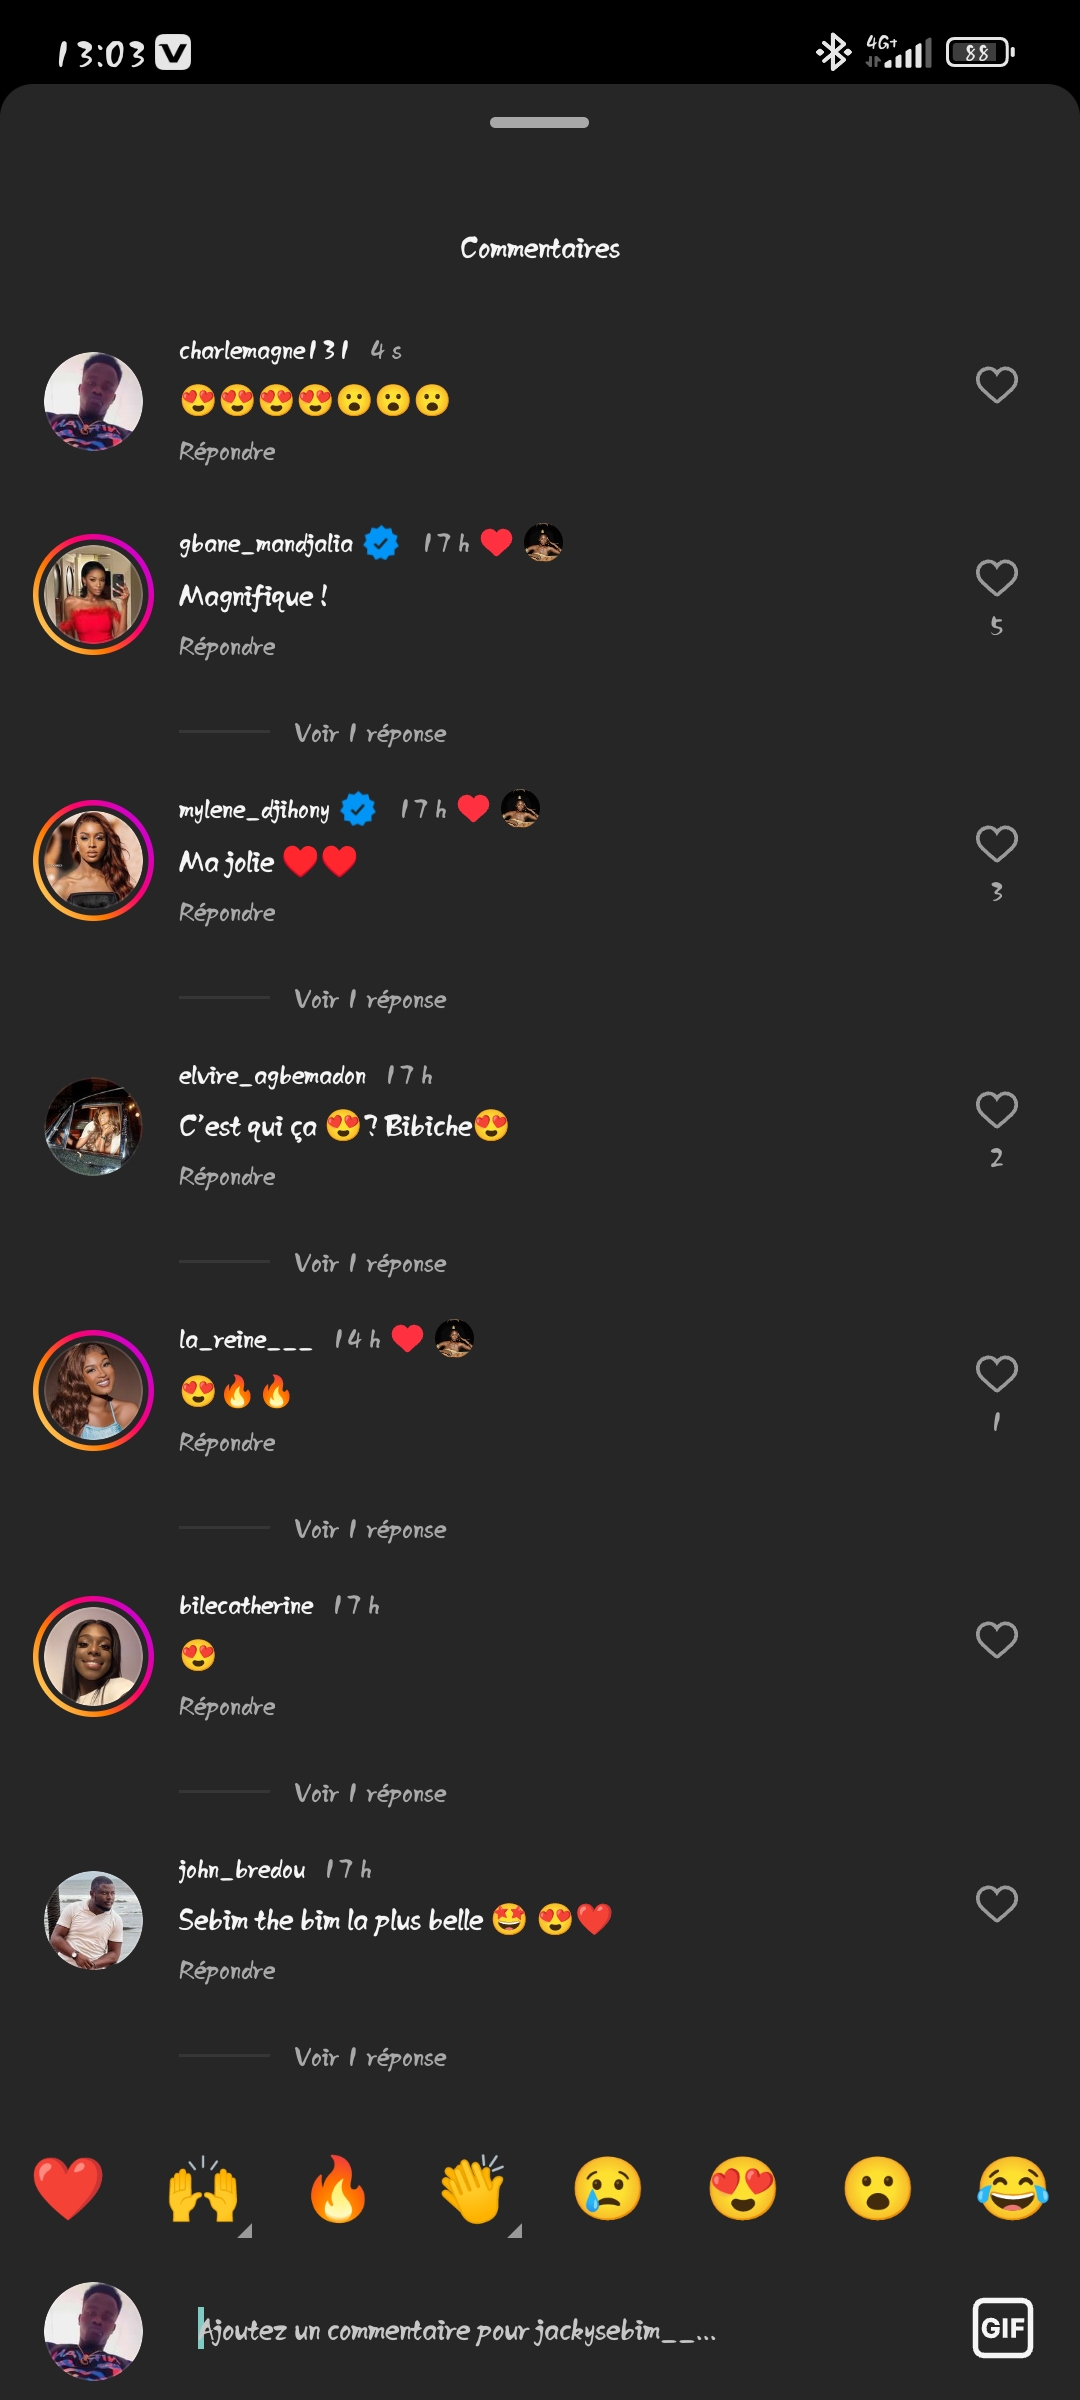The image size is (1080, 2400).
Task: Insert the crying face quick emoji
Action: click(x=608, y=2188)
